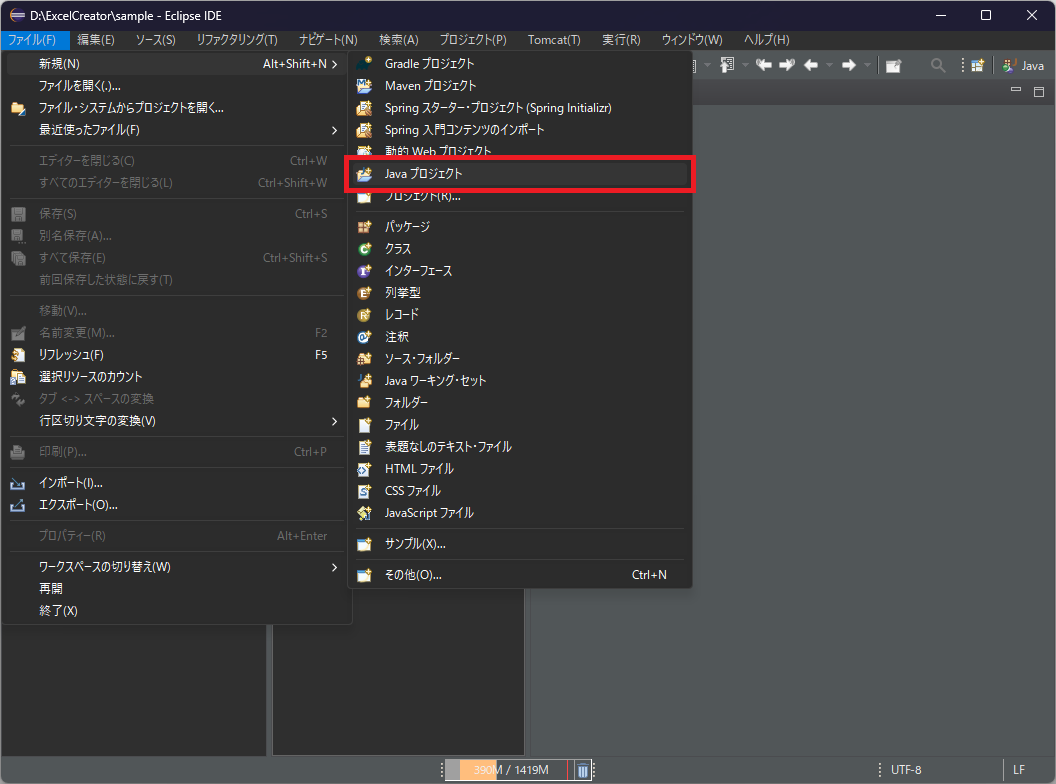Open the ソース(S) menu
1056x784 pixels.
click(x=156, y=40)
